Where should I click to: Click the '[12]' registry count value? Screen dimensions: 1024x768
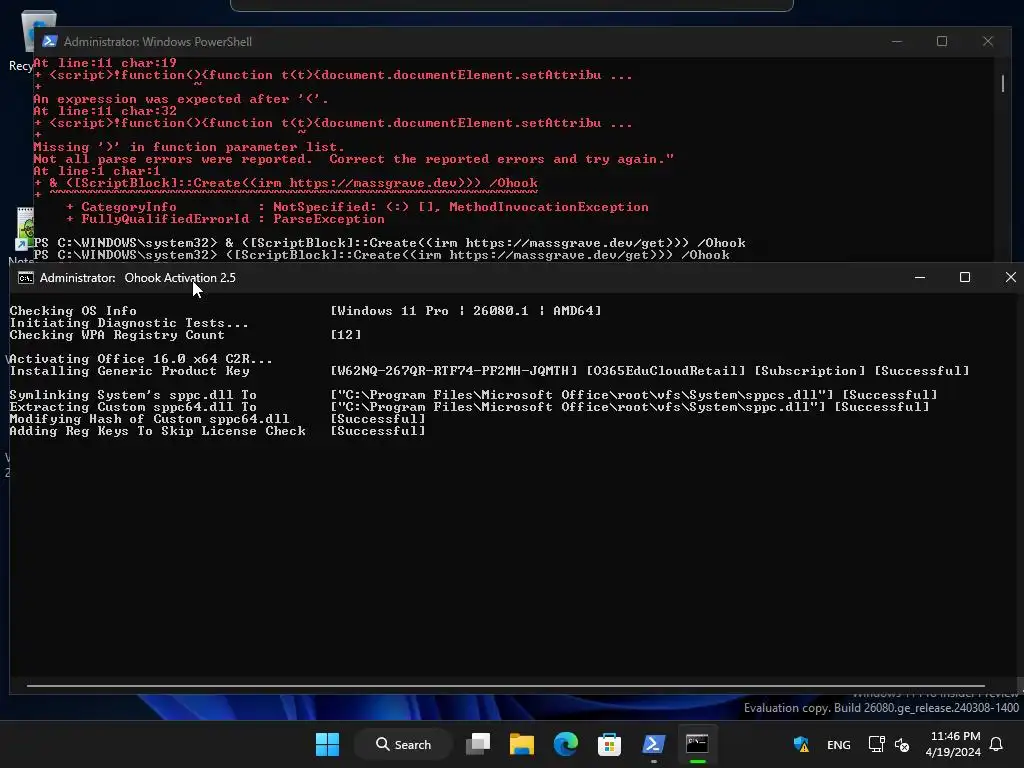346,335
